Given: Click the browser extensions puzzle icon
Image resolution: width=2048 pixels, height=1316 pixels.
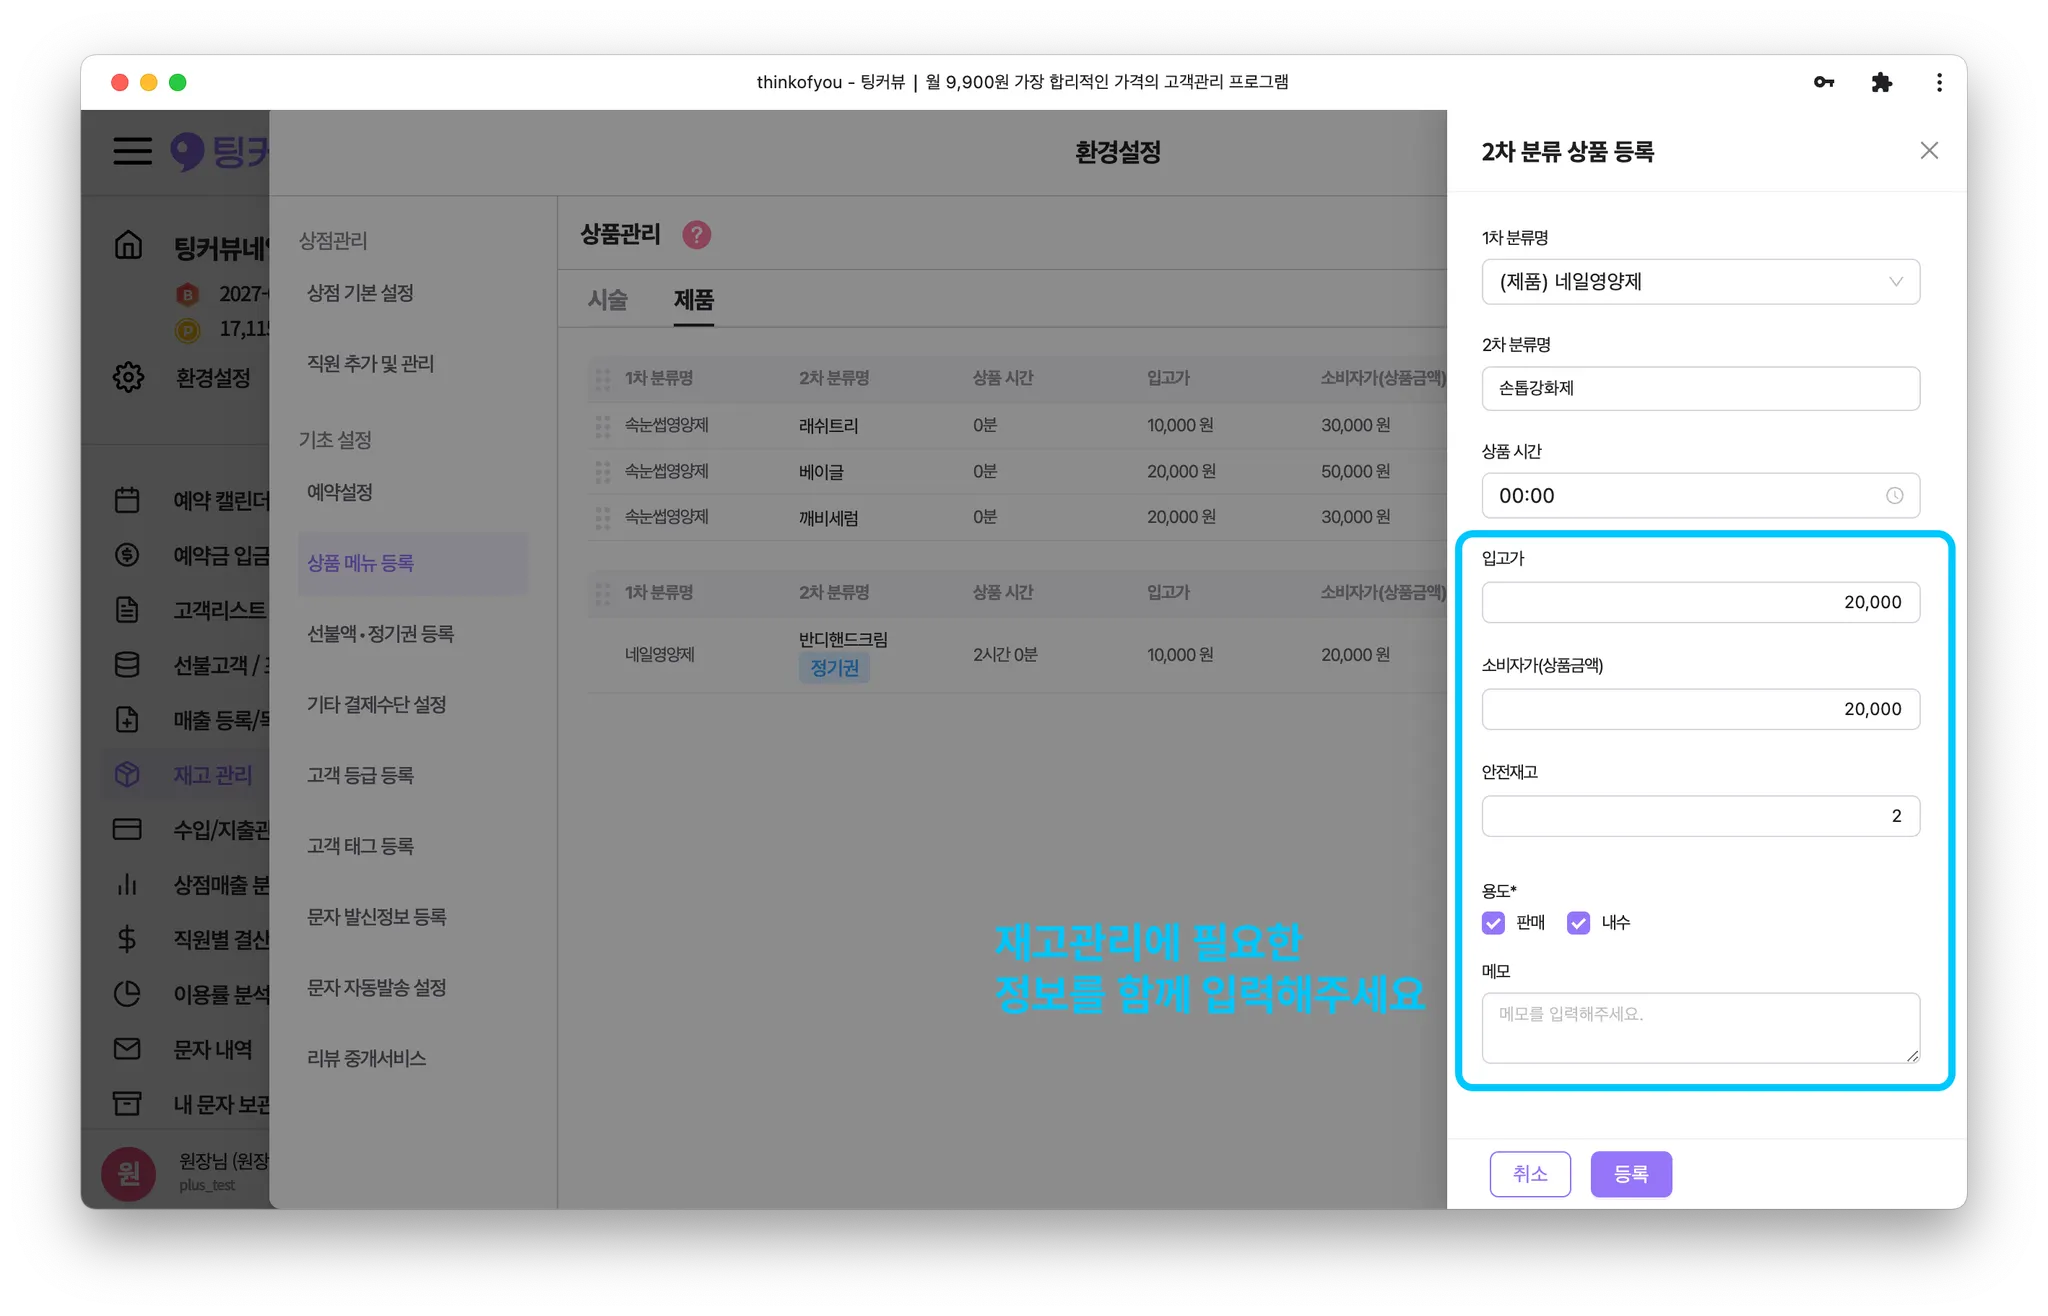Looking at the screenshot, I should (x=1881, y=82).
